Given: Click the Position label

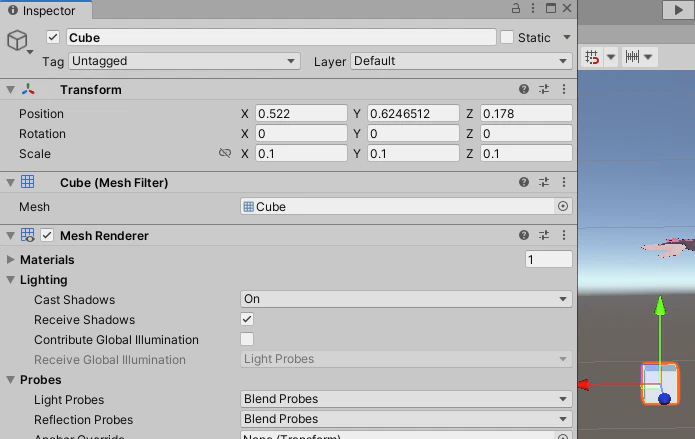Looking at the screenshot, I should coord(41,114).
